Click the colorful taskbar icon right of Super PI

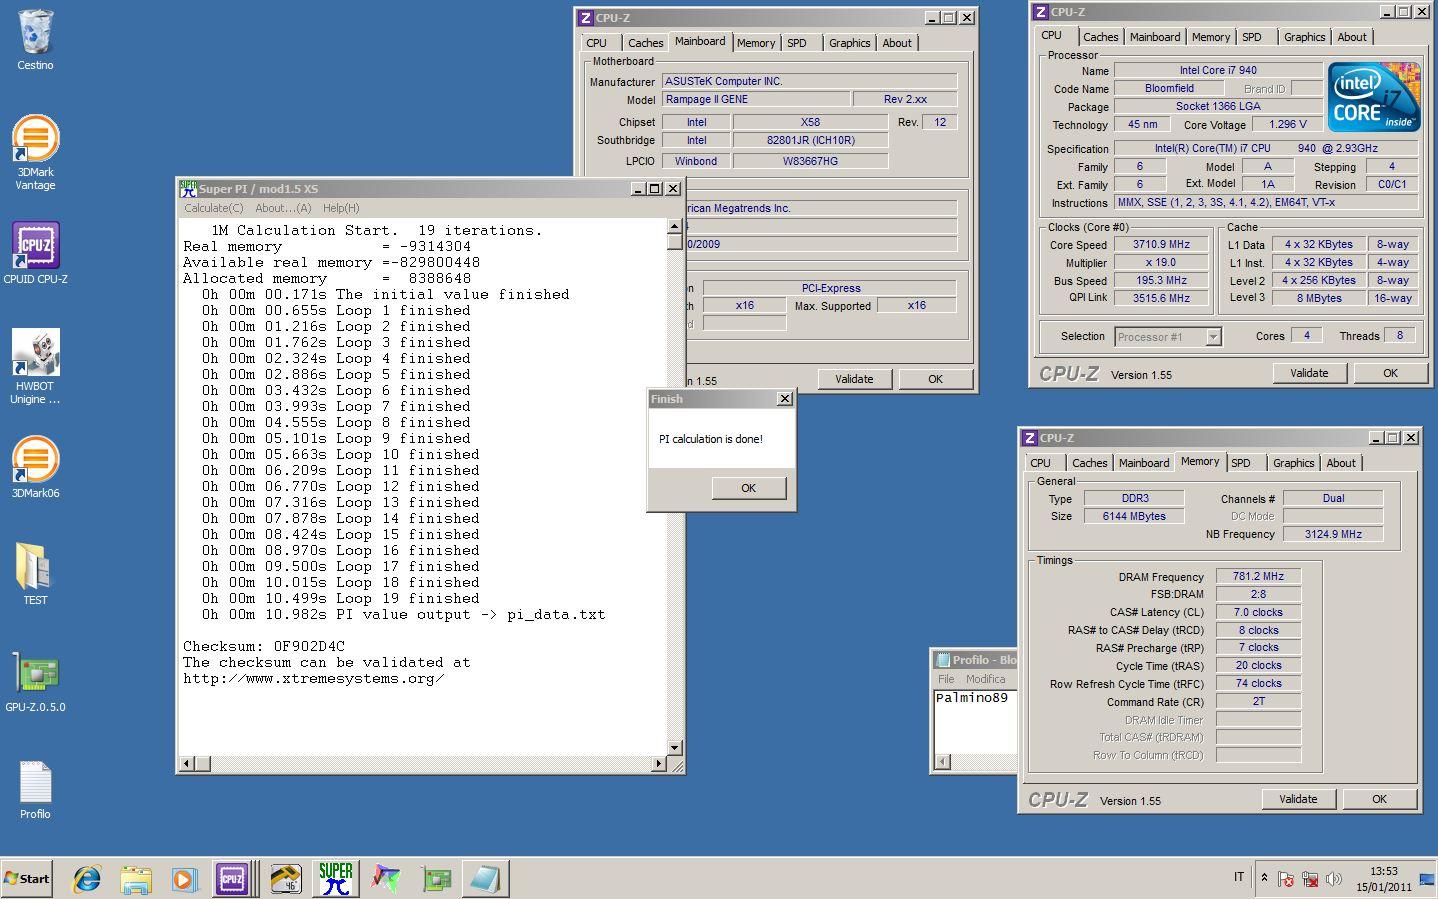tap(386, 879)
